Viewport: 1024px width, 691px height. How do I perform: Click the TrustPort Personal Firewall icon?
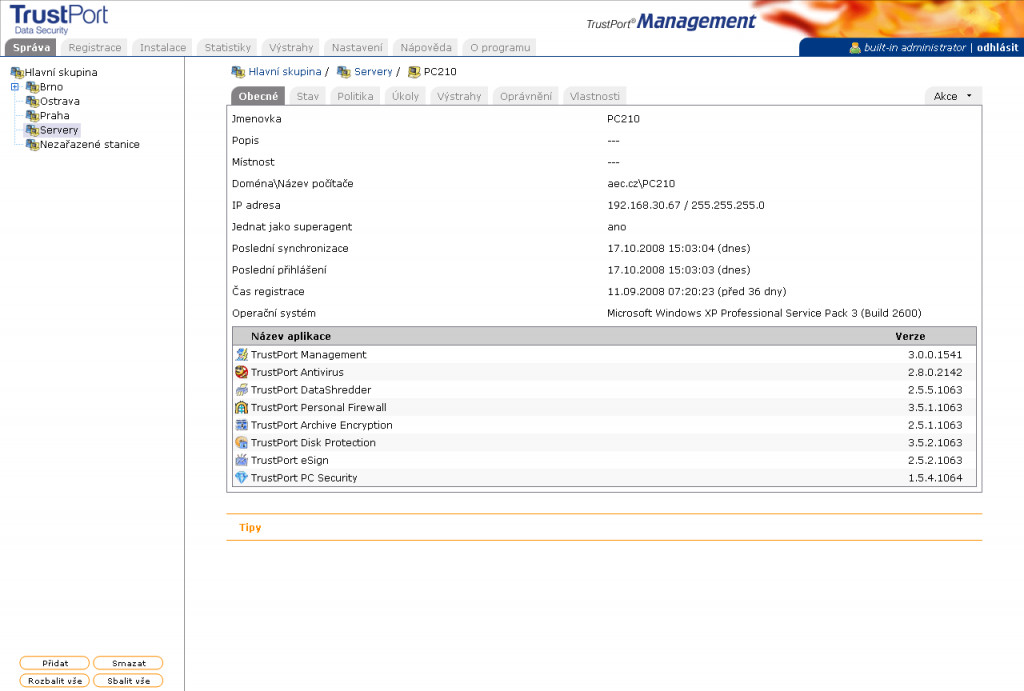(241, 407)
